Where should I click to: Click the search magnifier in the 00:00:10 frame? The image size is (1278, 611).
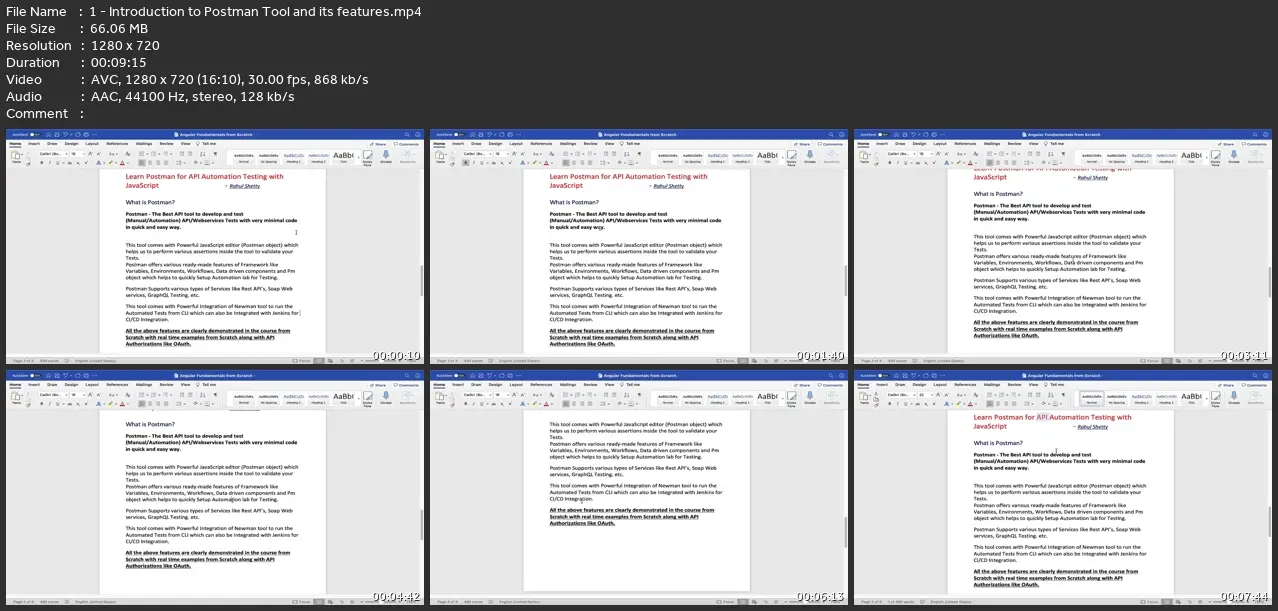coord(407,134)
